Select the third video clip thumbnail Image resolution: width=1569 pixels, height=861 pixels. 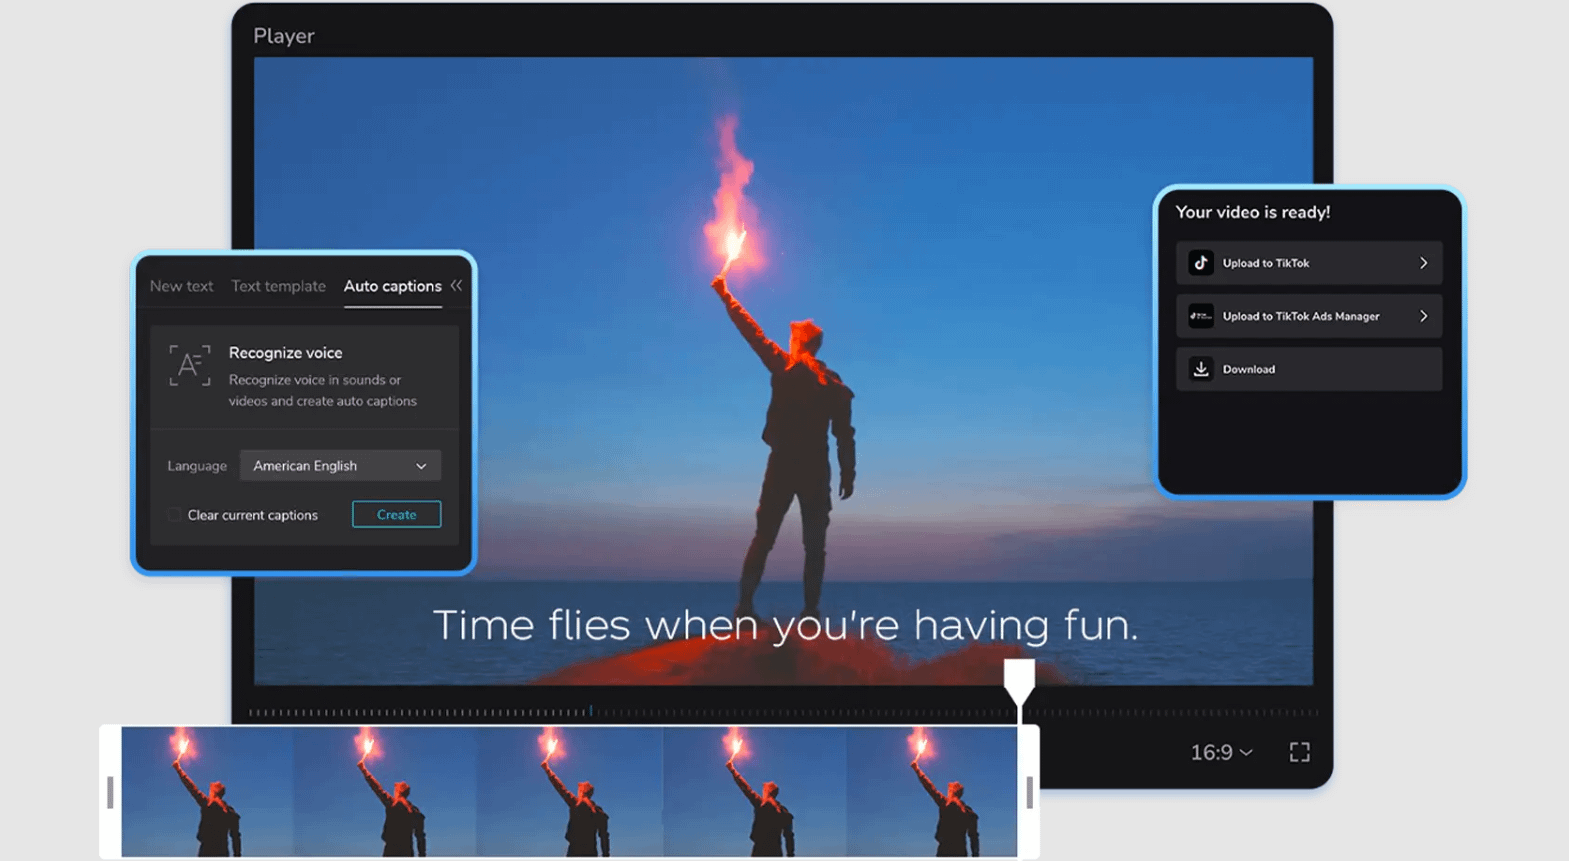point(569,792)
